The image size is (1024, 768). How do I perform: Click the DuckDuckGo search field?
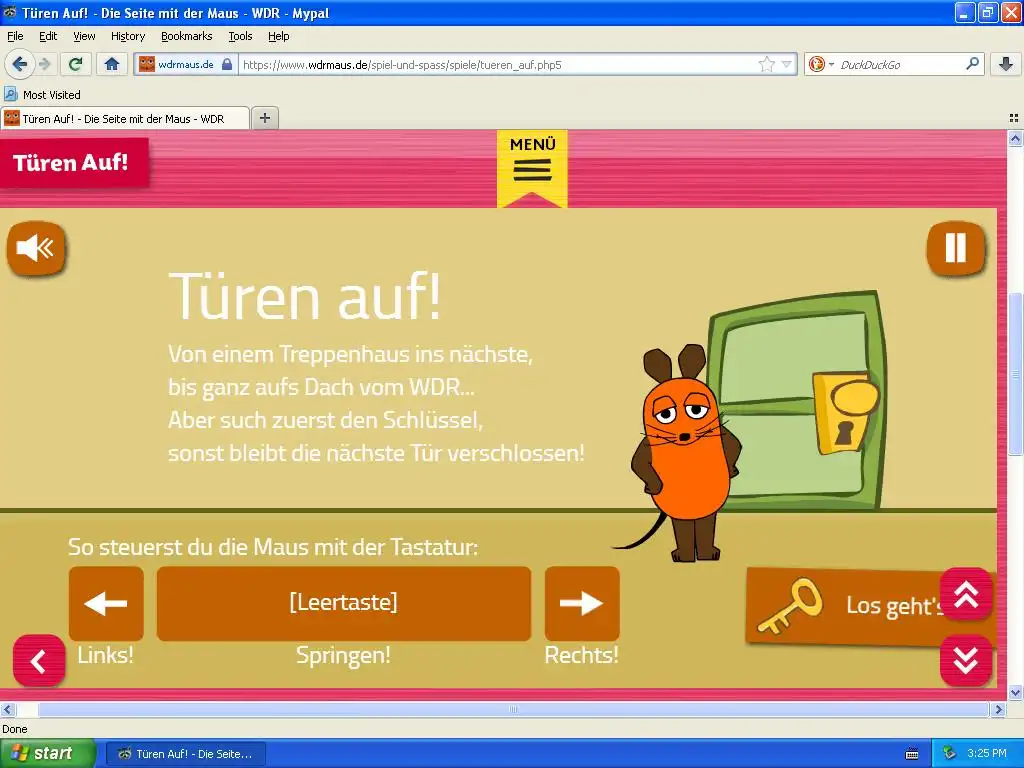pyautogui.click(x=900, y=65)
